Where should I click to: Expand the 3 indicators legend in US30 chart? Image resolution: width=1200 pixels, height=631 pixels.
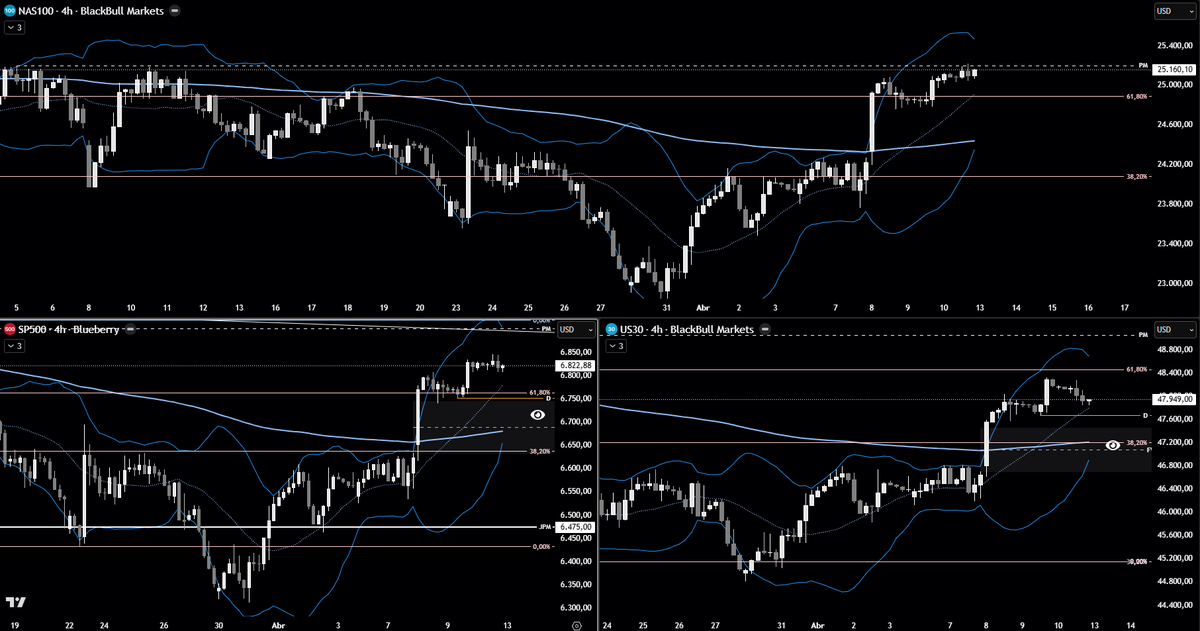click(x=616, y=346)
